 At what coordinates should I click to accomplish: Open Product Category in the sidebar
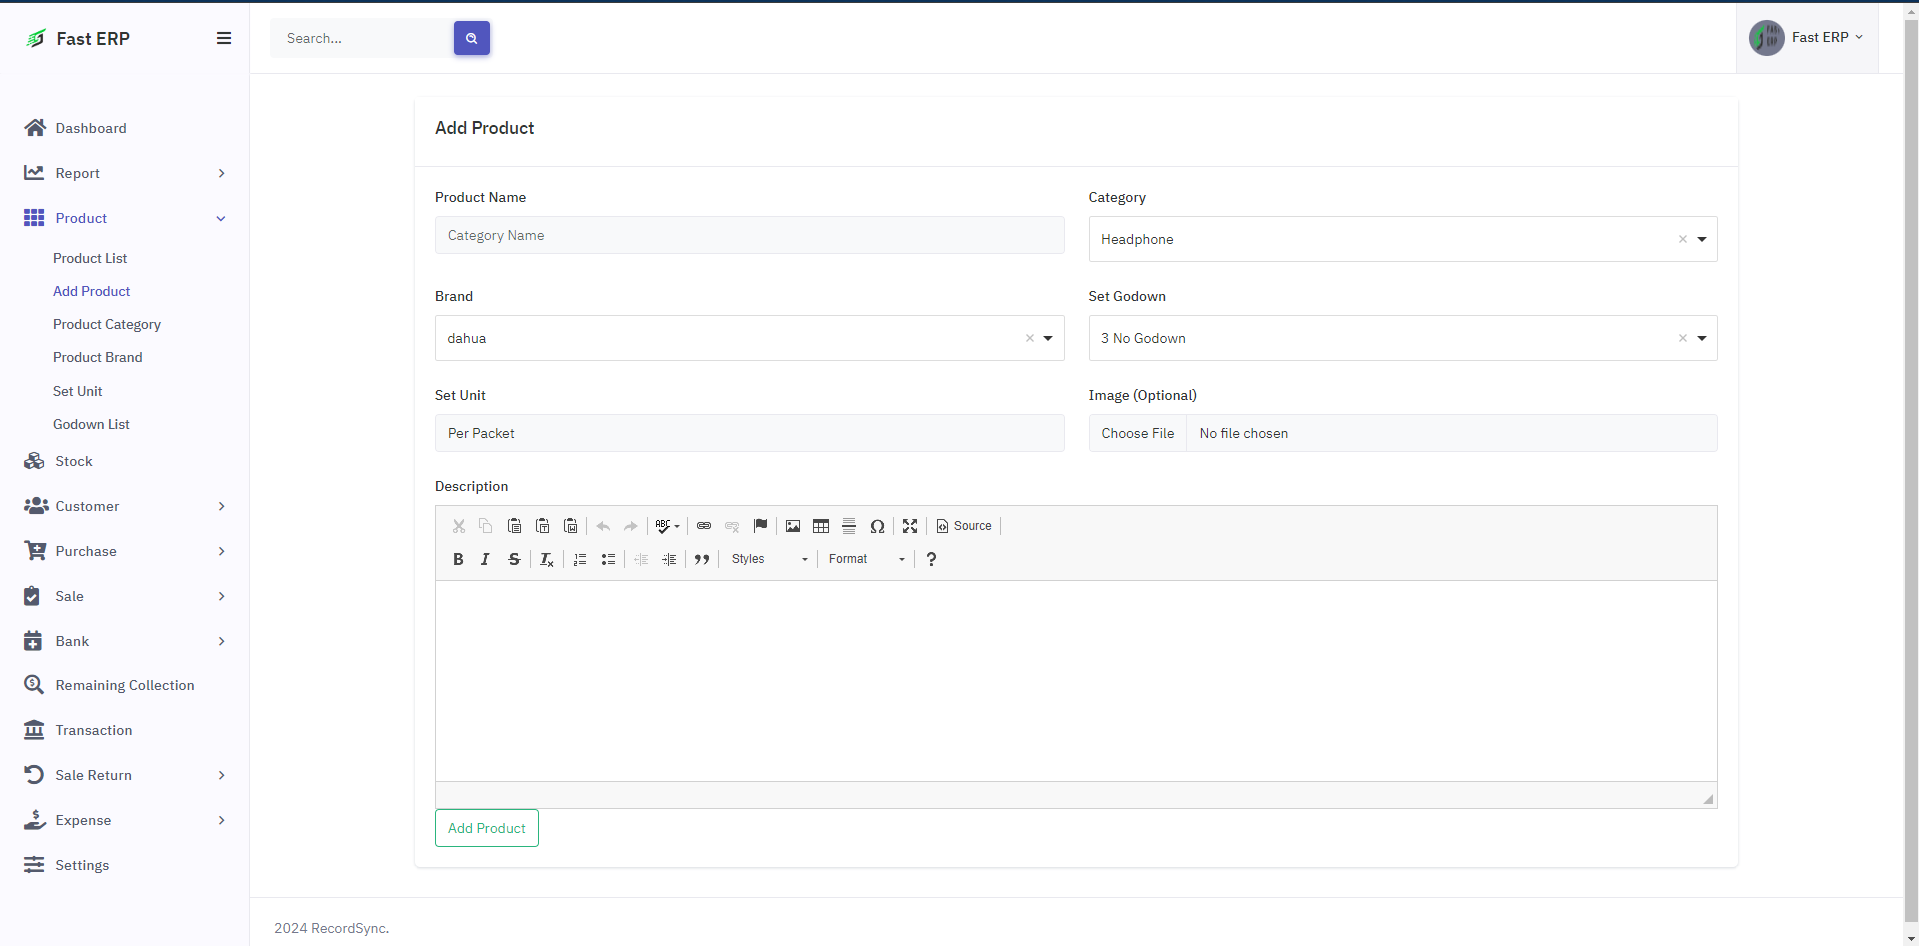coord(107,324)
